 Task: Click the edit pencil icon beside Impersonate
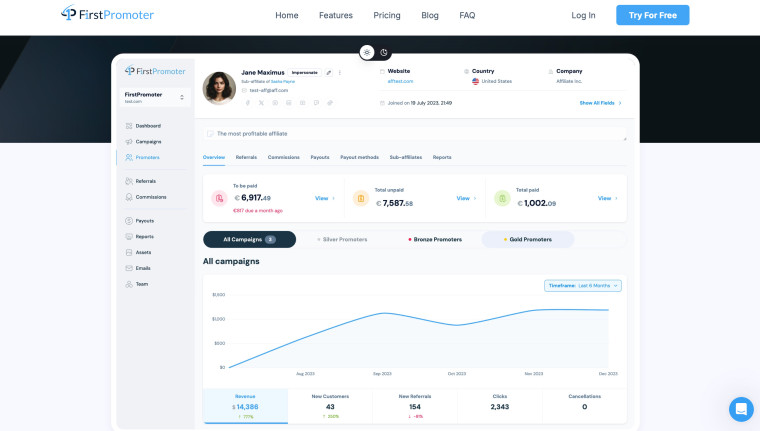click(329, 73)
